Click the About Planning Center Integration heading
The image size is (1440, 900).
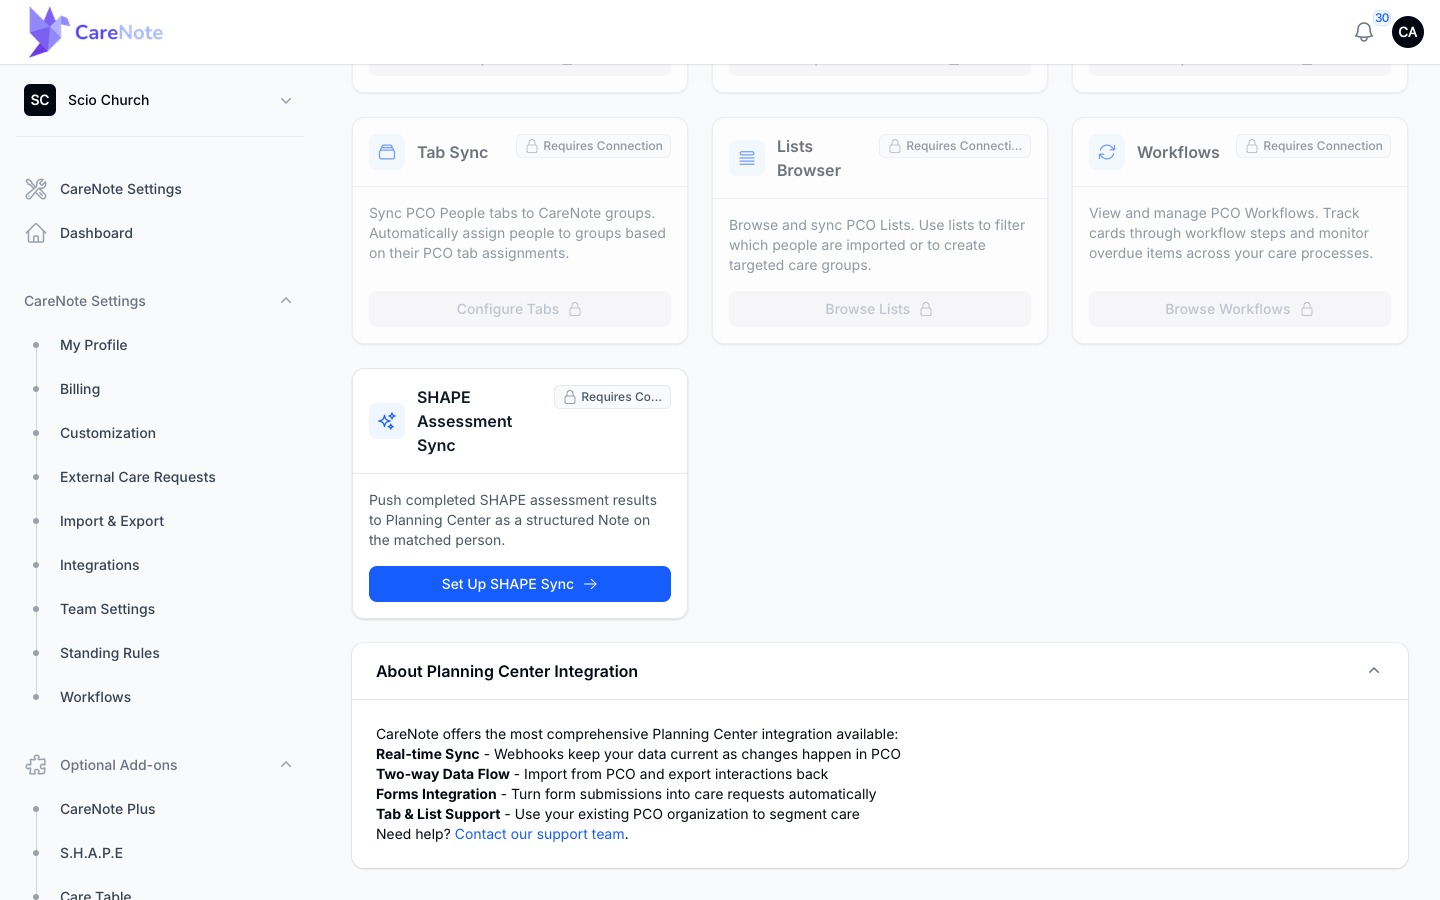click(507, 671)
